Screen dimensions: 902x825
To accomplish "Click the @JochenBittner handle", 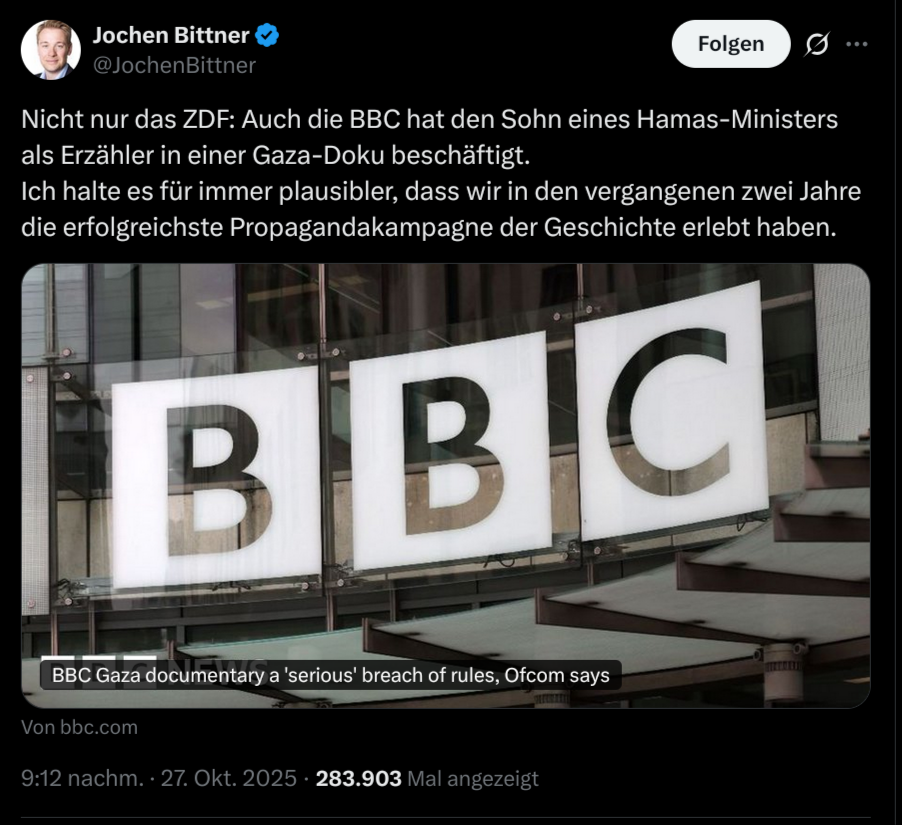I will pos(174,65).
